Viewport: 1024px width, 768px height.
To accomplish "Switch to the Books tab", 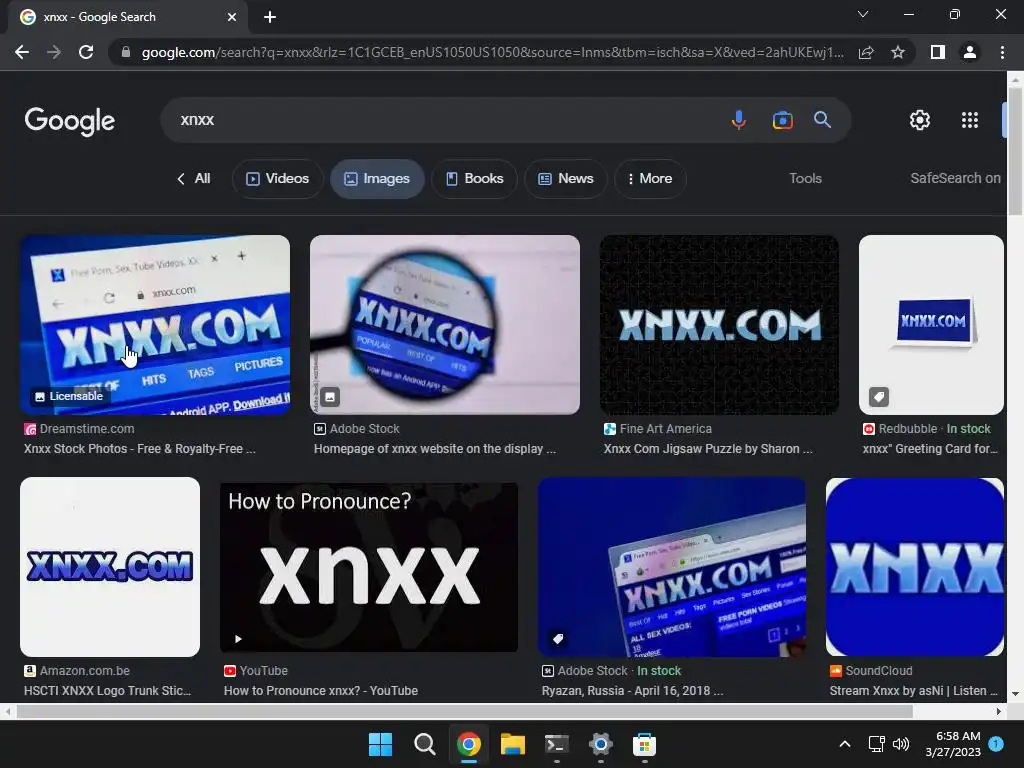I will (x=475, y=178).
